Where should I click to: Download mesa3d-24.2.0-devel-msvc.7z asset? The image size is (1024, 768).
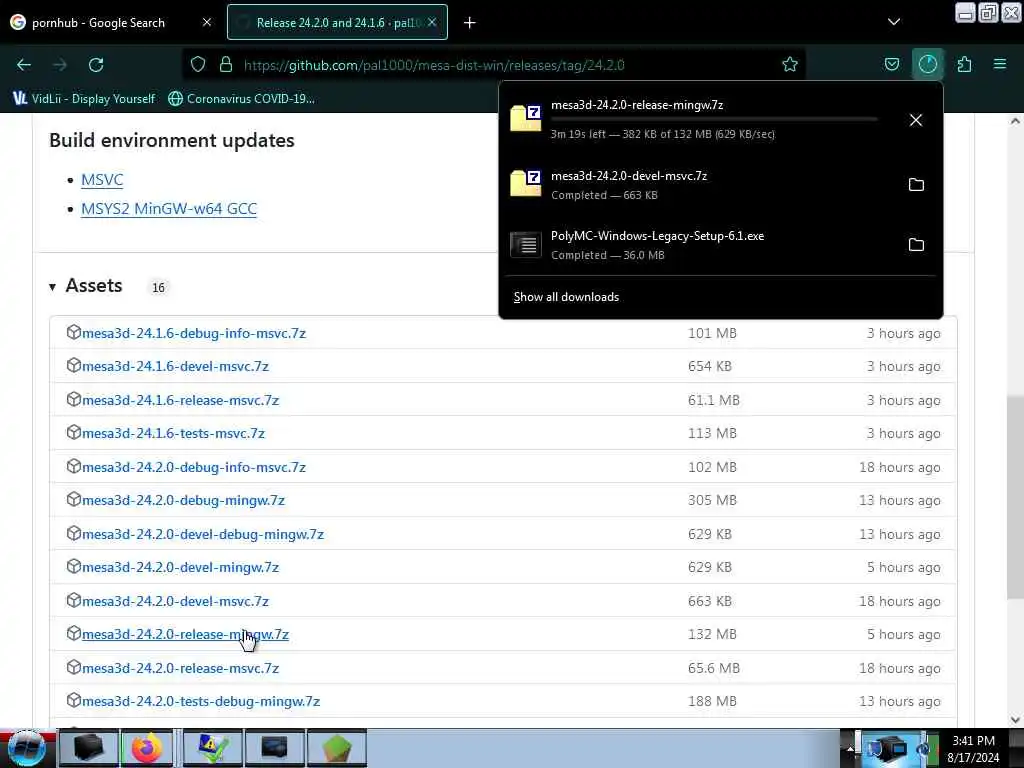175,601
